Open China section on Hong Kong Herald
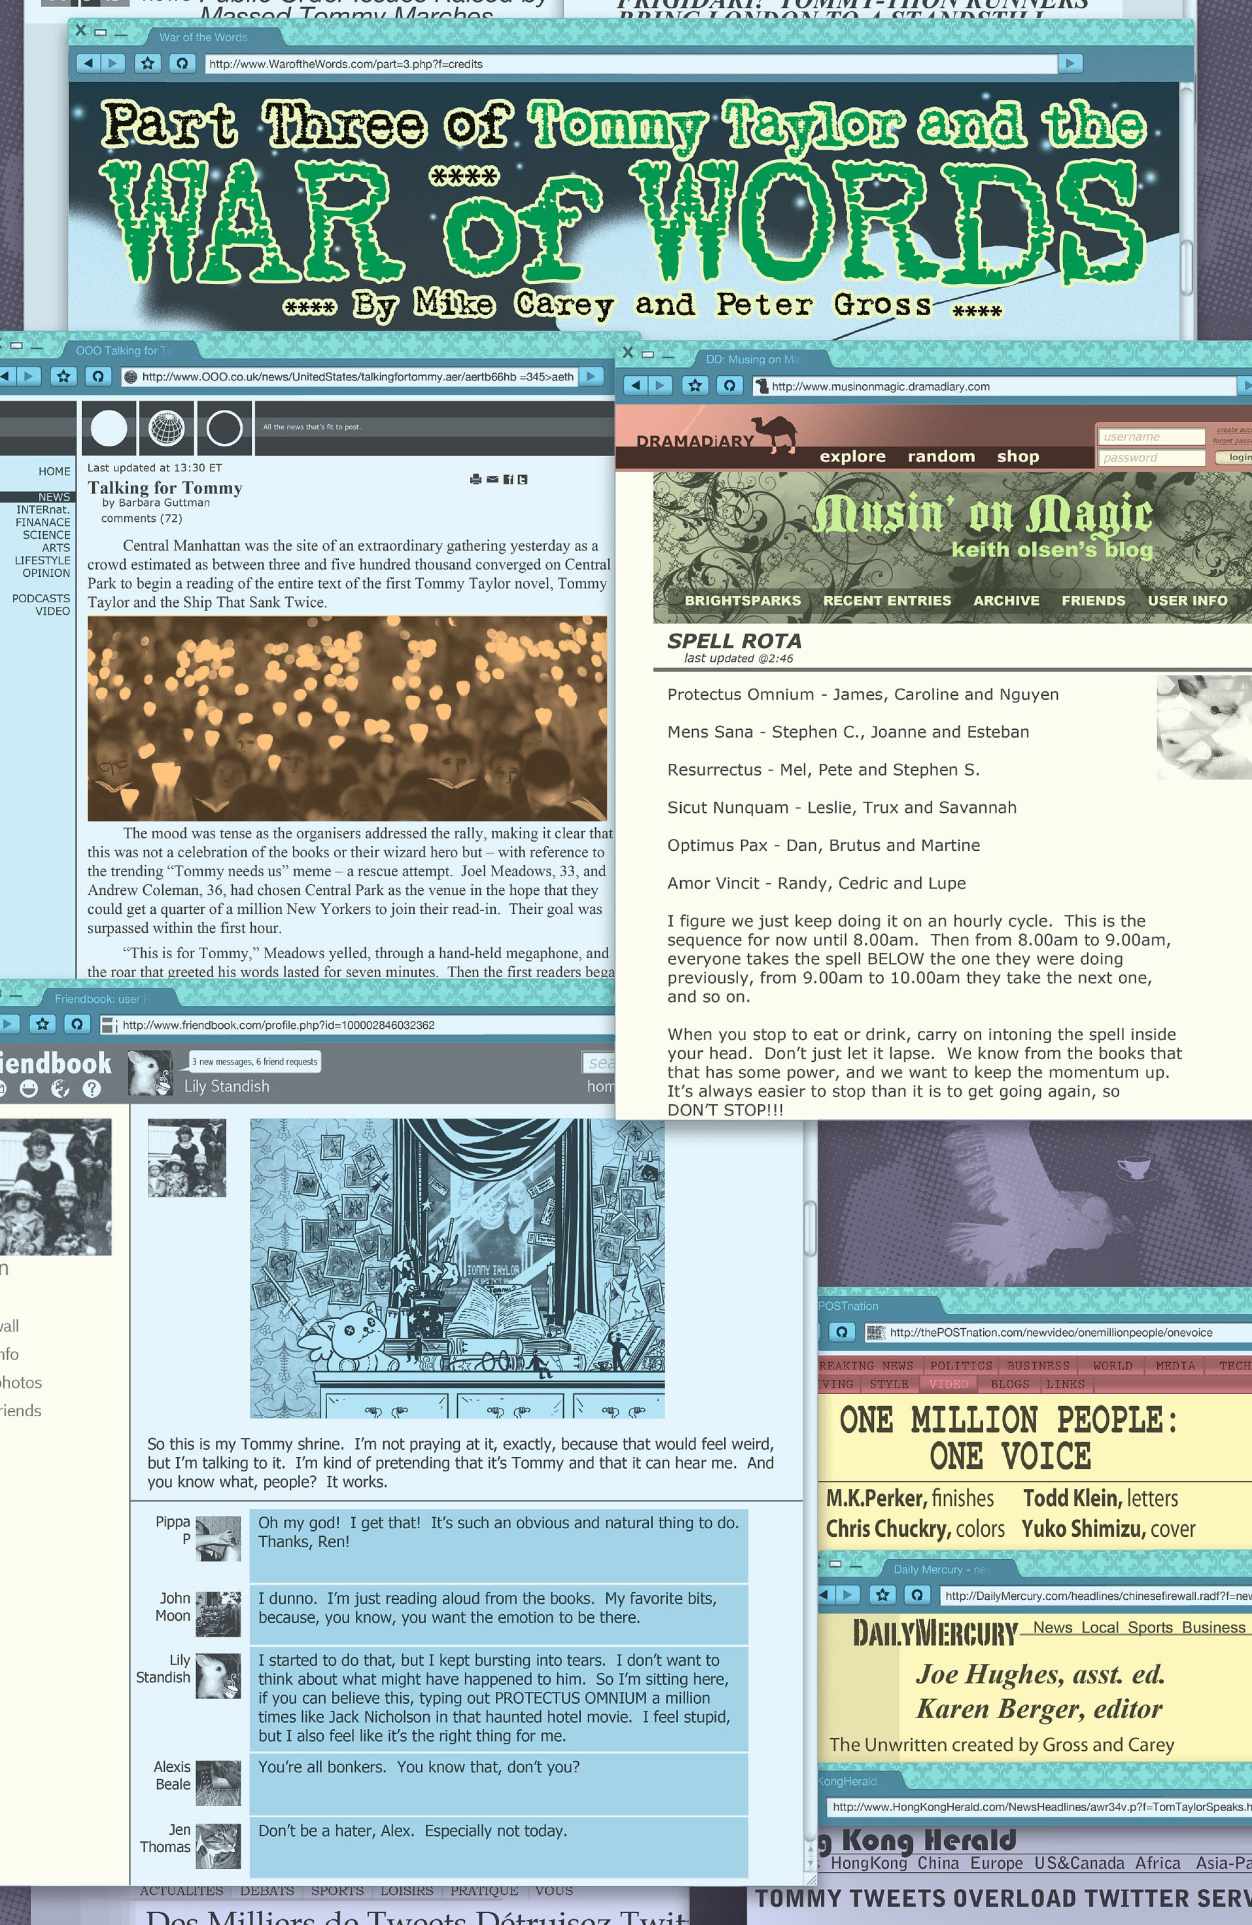The width and height of the screenshot is (1252, 1925). (x=939, y=1864)
